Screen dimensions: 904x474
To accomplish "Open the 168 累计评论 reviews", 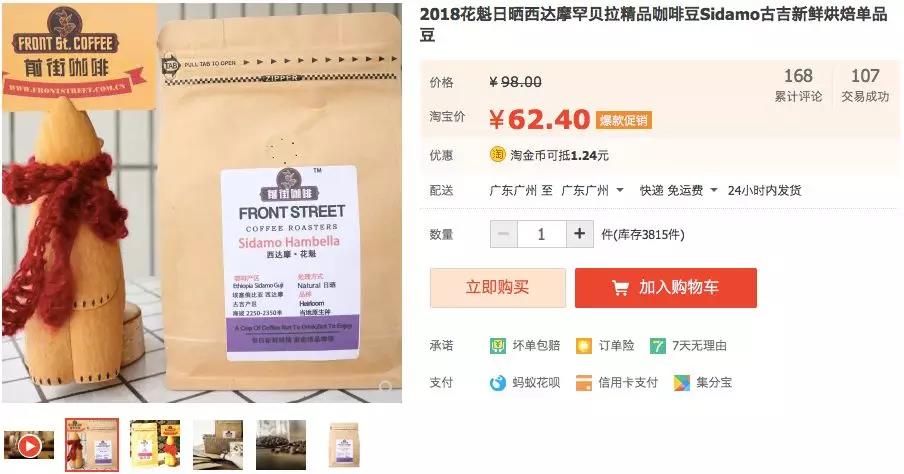I will 798,85.
